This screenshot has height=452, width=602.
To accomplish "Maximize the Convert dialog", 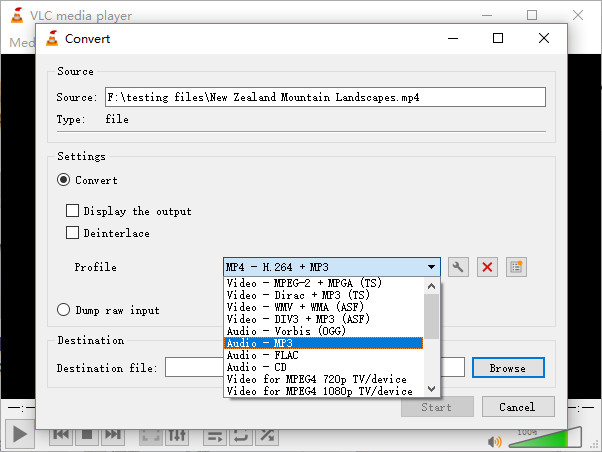I will coord(498,38).
